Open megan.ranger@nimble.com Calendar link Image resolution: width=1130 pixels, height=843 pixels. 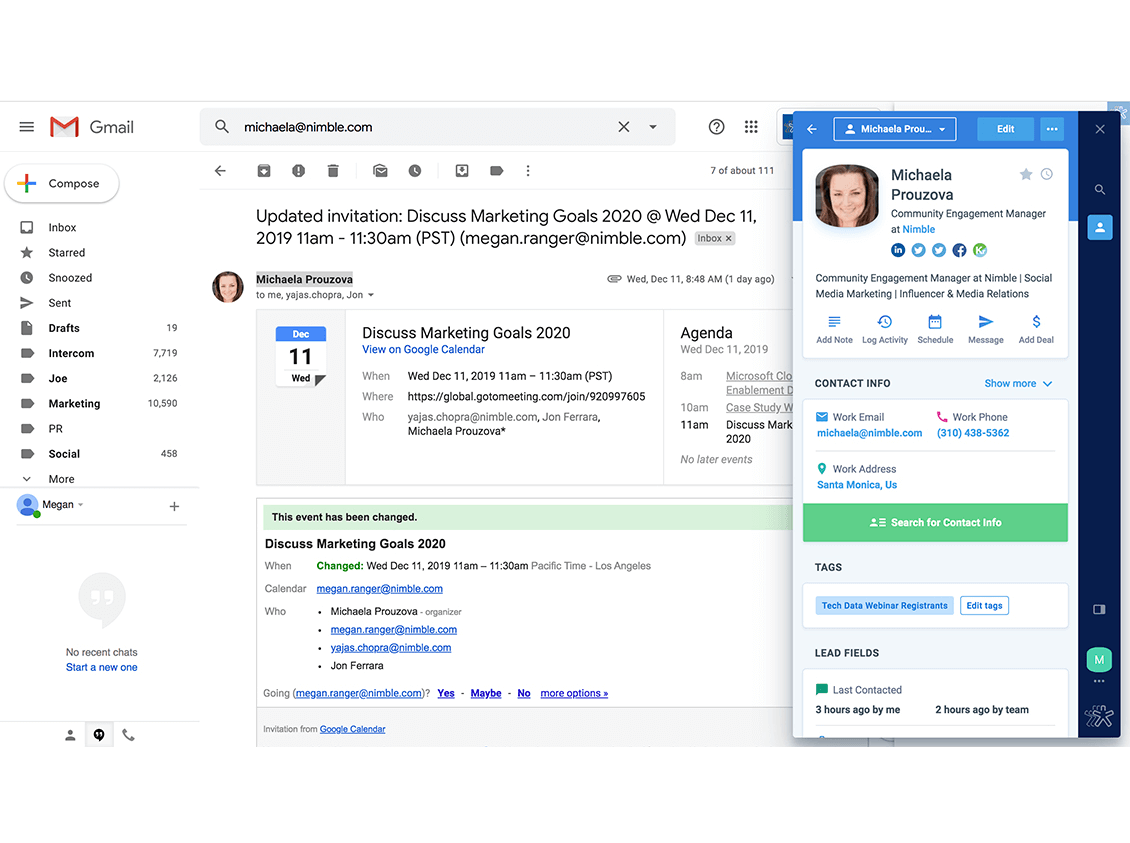(379, 589)
